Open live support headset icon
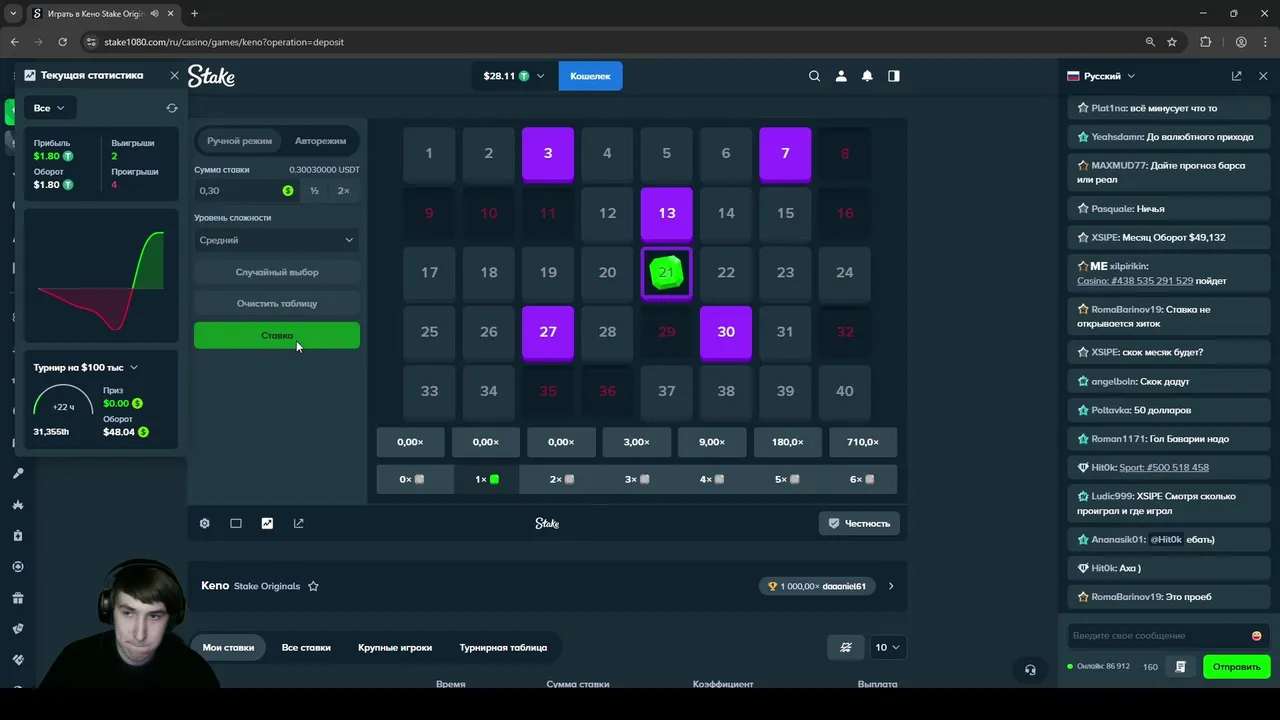The image size is (1280, 720). [x=1030, y=670]
